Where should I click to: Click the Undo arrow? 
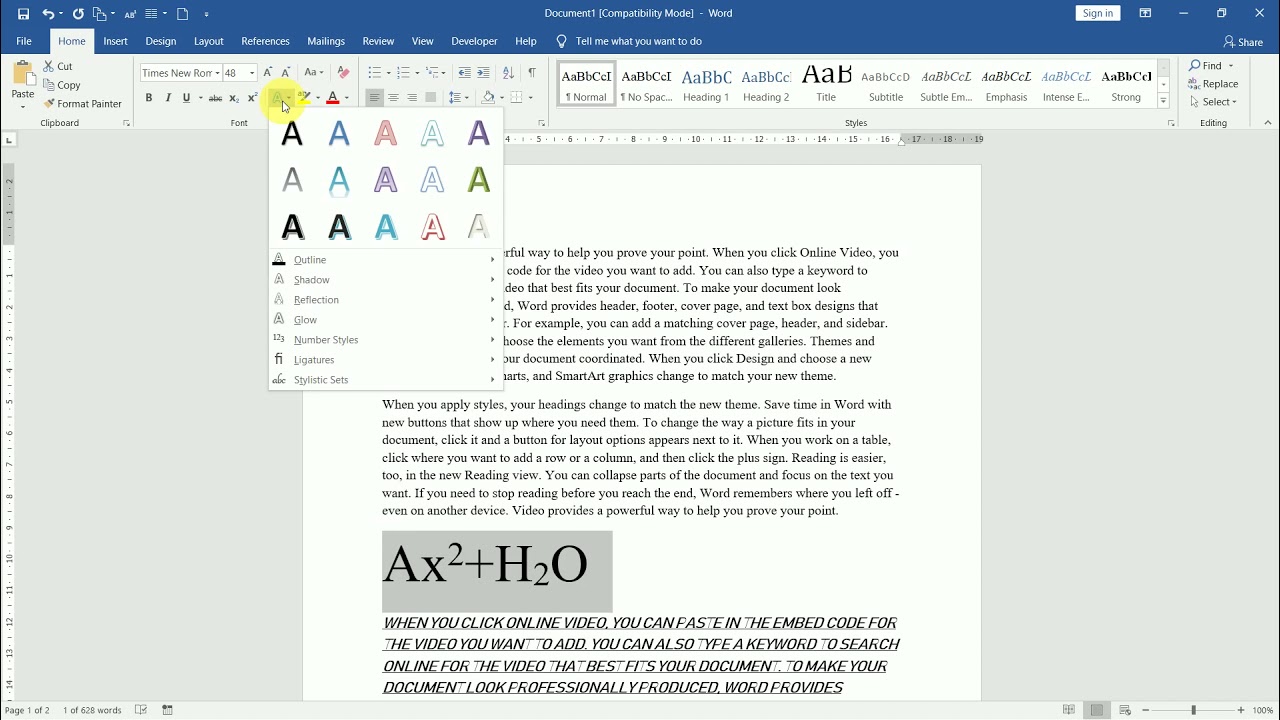tap(48, 14)
